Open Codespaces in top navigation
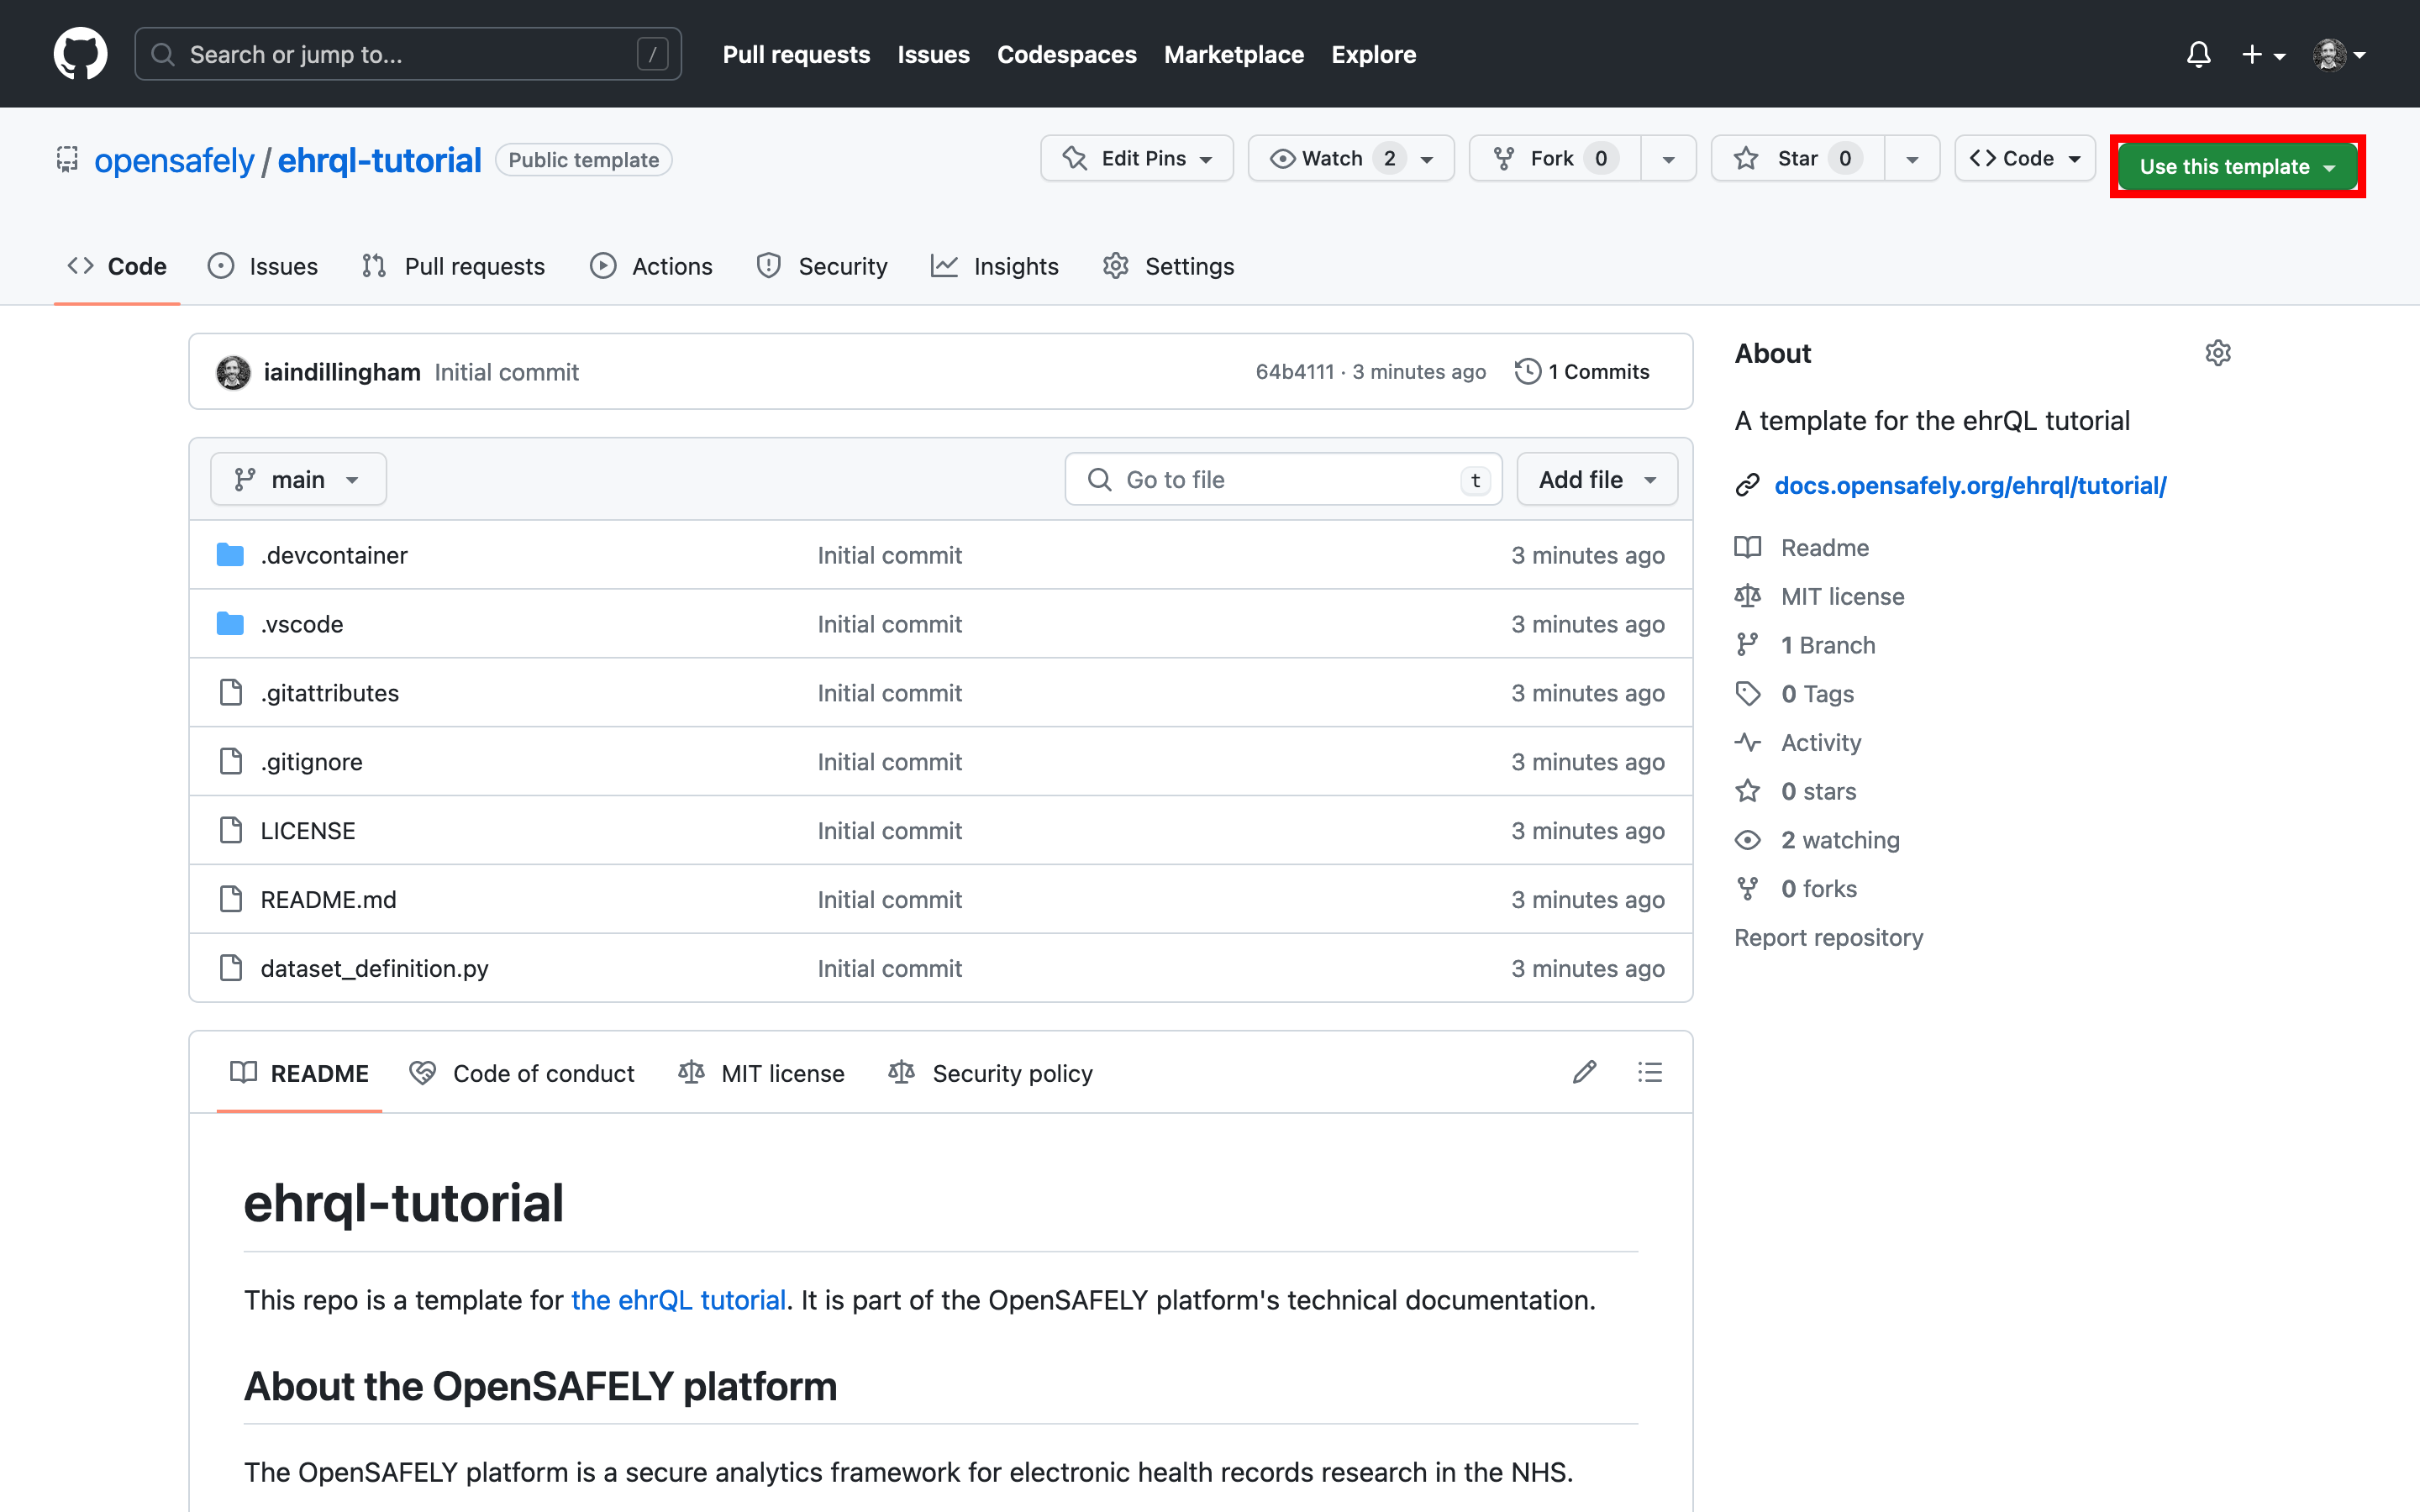2420x1512 pixels. [1066, 54]
